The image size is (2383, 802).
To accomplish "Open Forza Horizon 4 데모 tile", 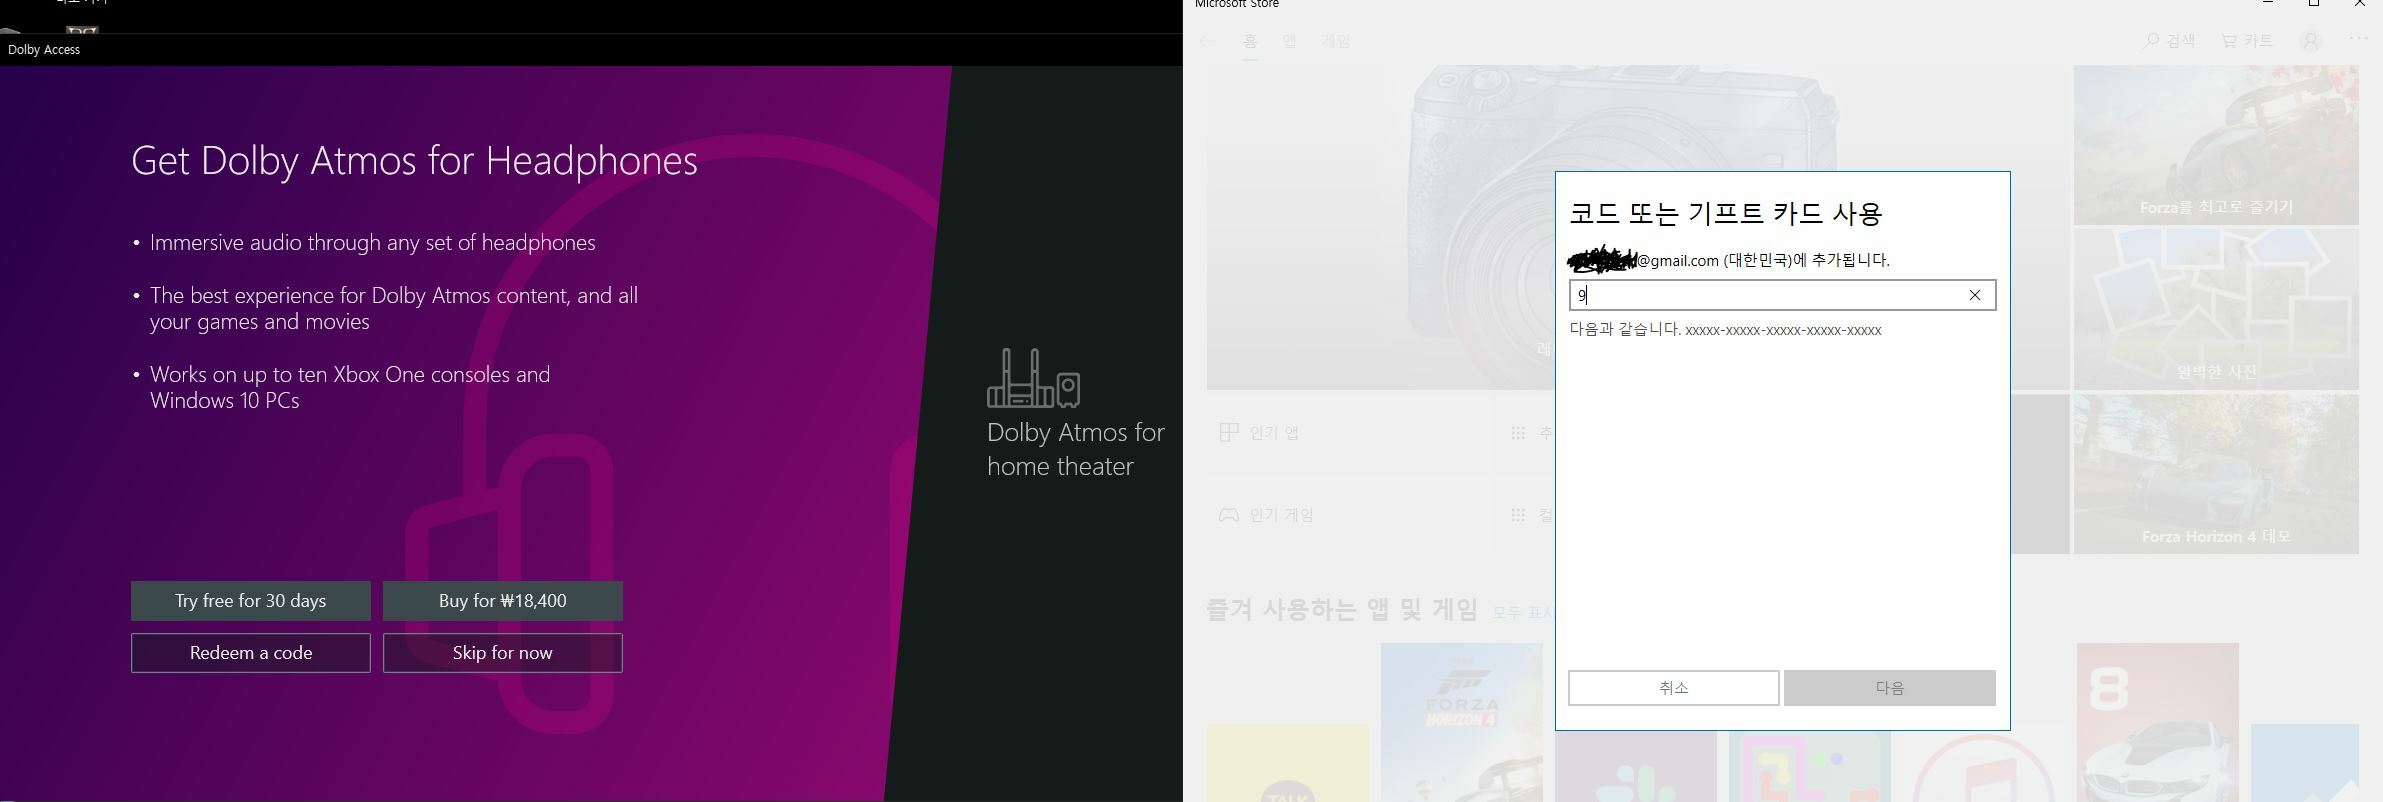I will point(2216,474).
